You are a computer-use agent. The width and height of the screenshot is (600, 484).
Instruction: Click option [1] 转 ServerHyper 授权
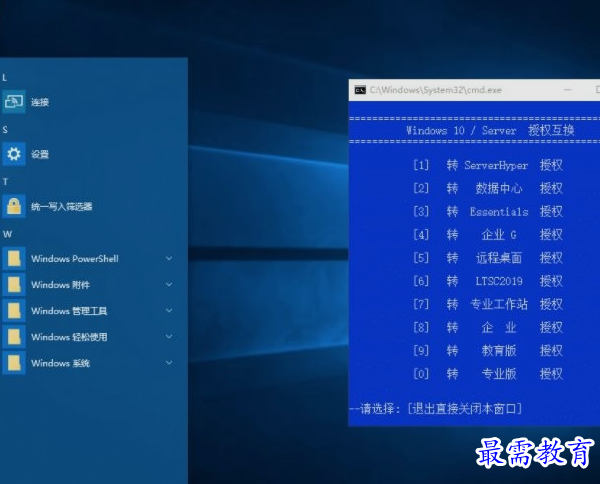[488, 165]
